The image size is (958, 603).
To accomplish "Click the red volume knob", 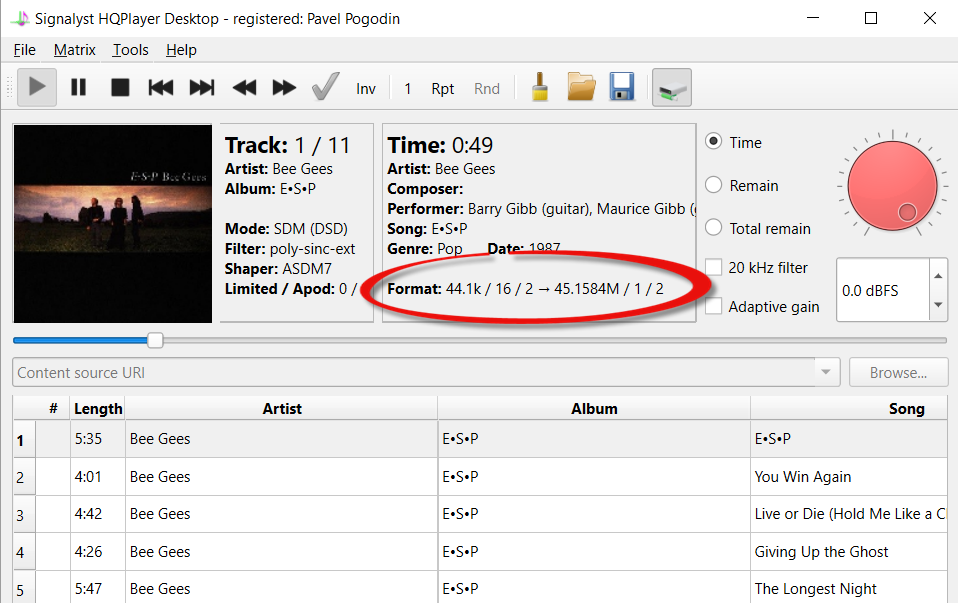I will [892, 186].
